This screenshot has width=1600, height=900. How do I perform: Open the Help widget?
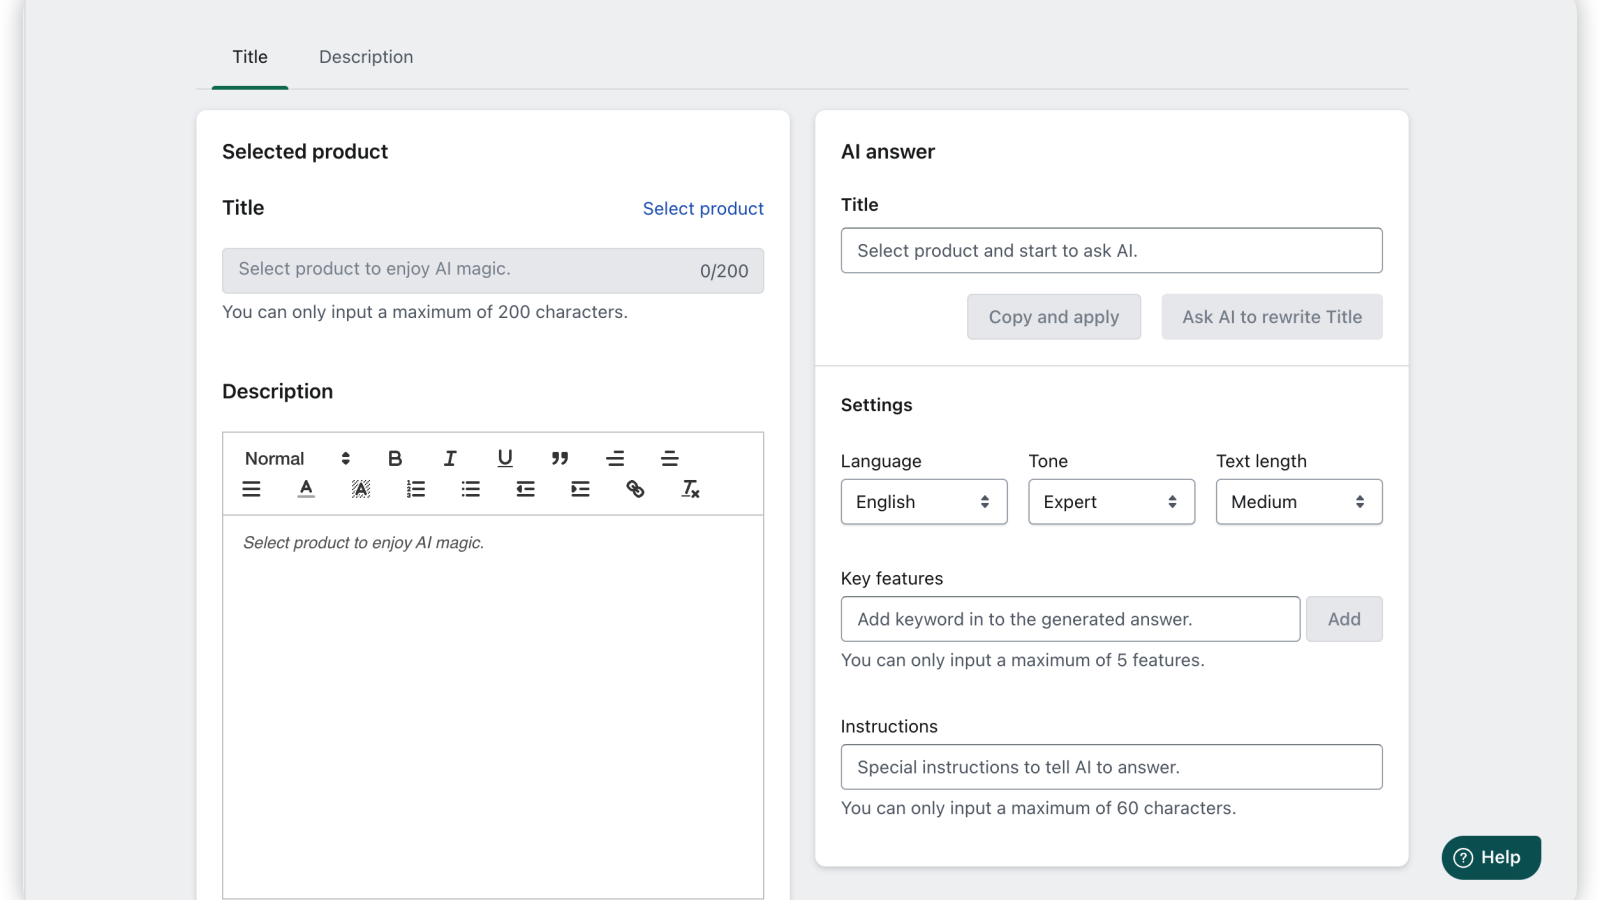click(1491, 857)
